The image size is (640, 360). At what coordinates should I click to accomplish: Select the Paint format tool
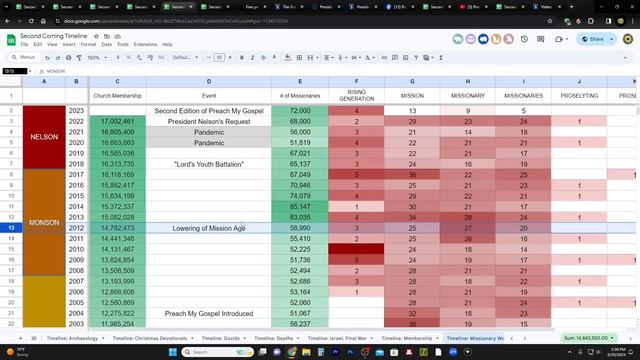click(x=79, y=58)
